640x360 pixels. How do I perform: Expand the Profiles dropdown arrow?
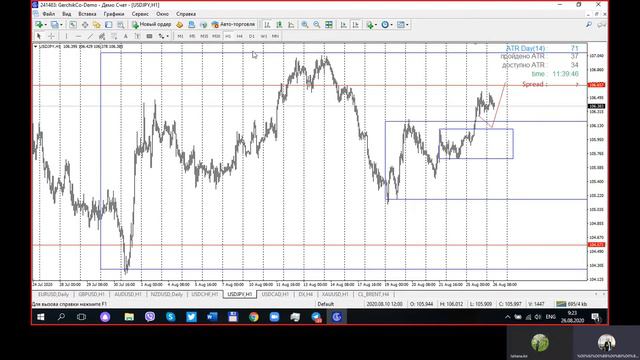(61, 25)
